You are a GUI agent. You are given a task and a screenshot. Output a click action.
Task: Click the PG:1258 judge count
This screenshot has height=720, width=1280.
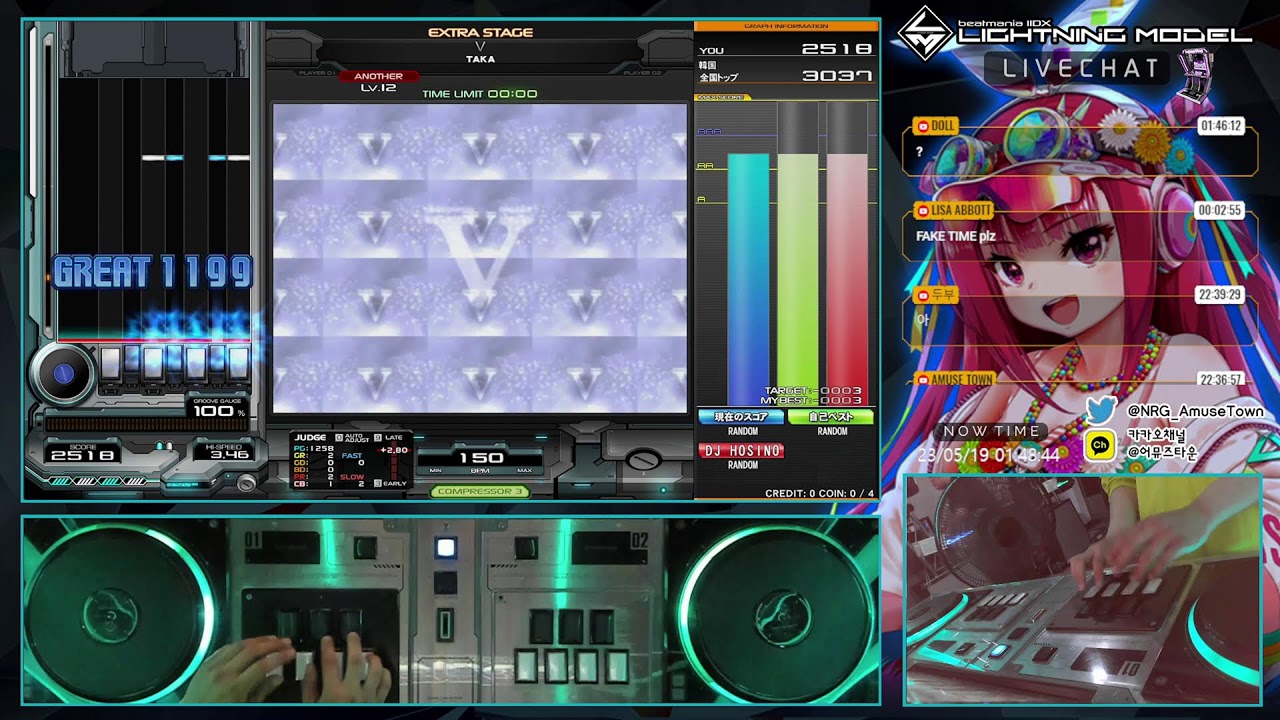(313, 448)
